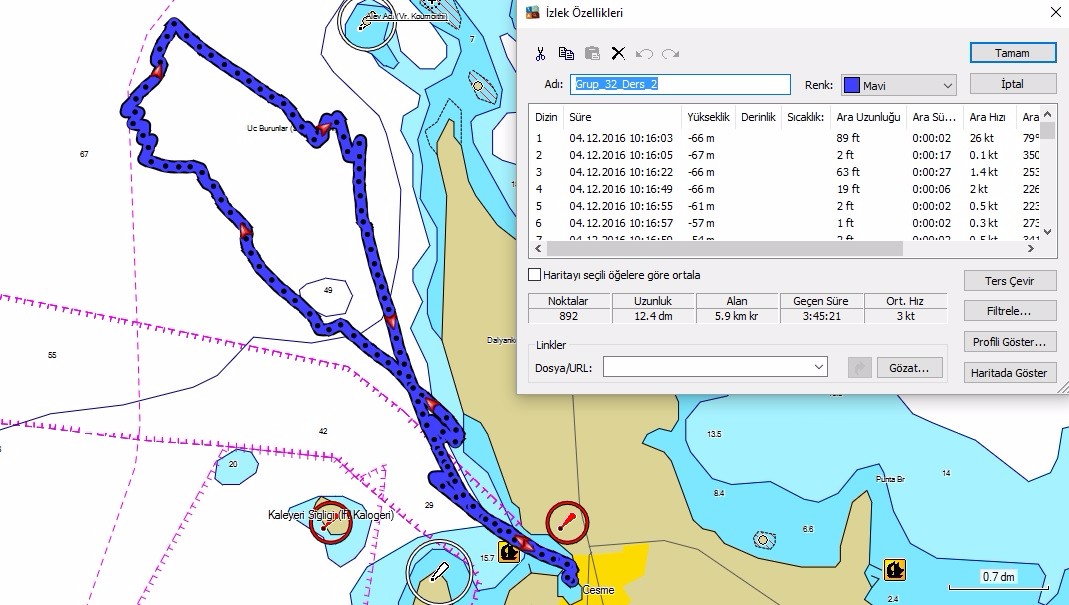
Task: Open Profili Göster... button
Action: tap(1010, 342)
